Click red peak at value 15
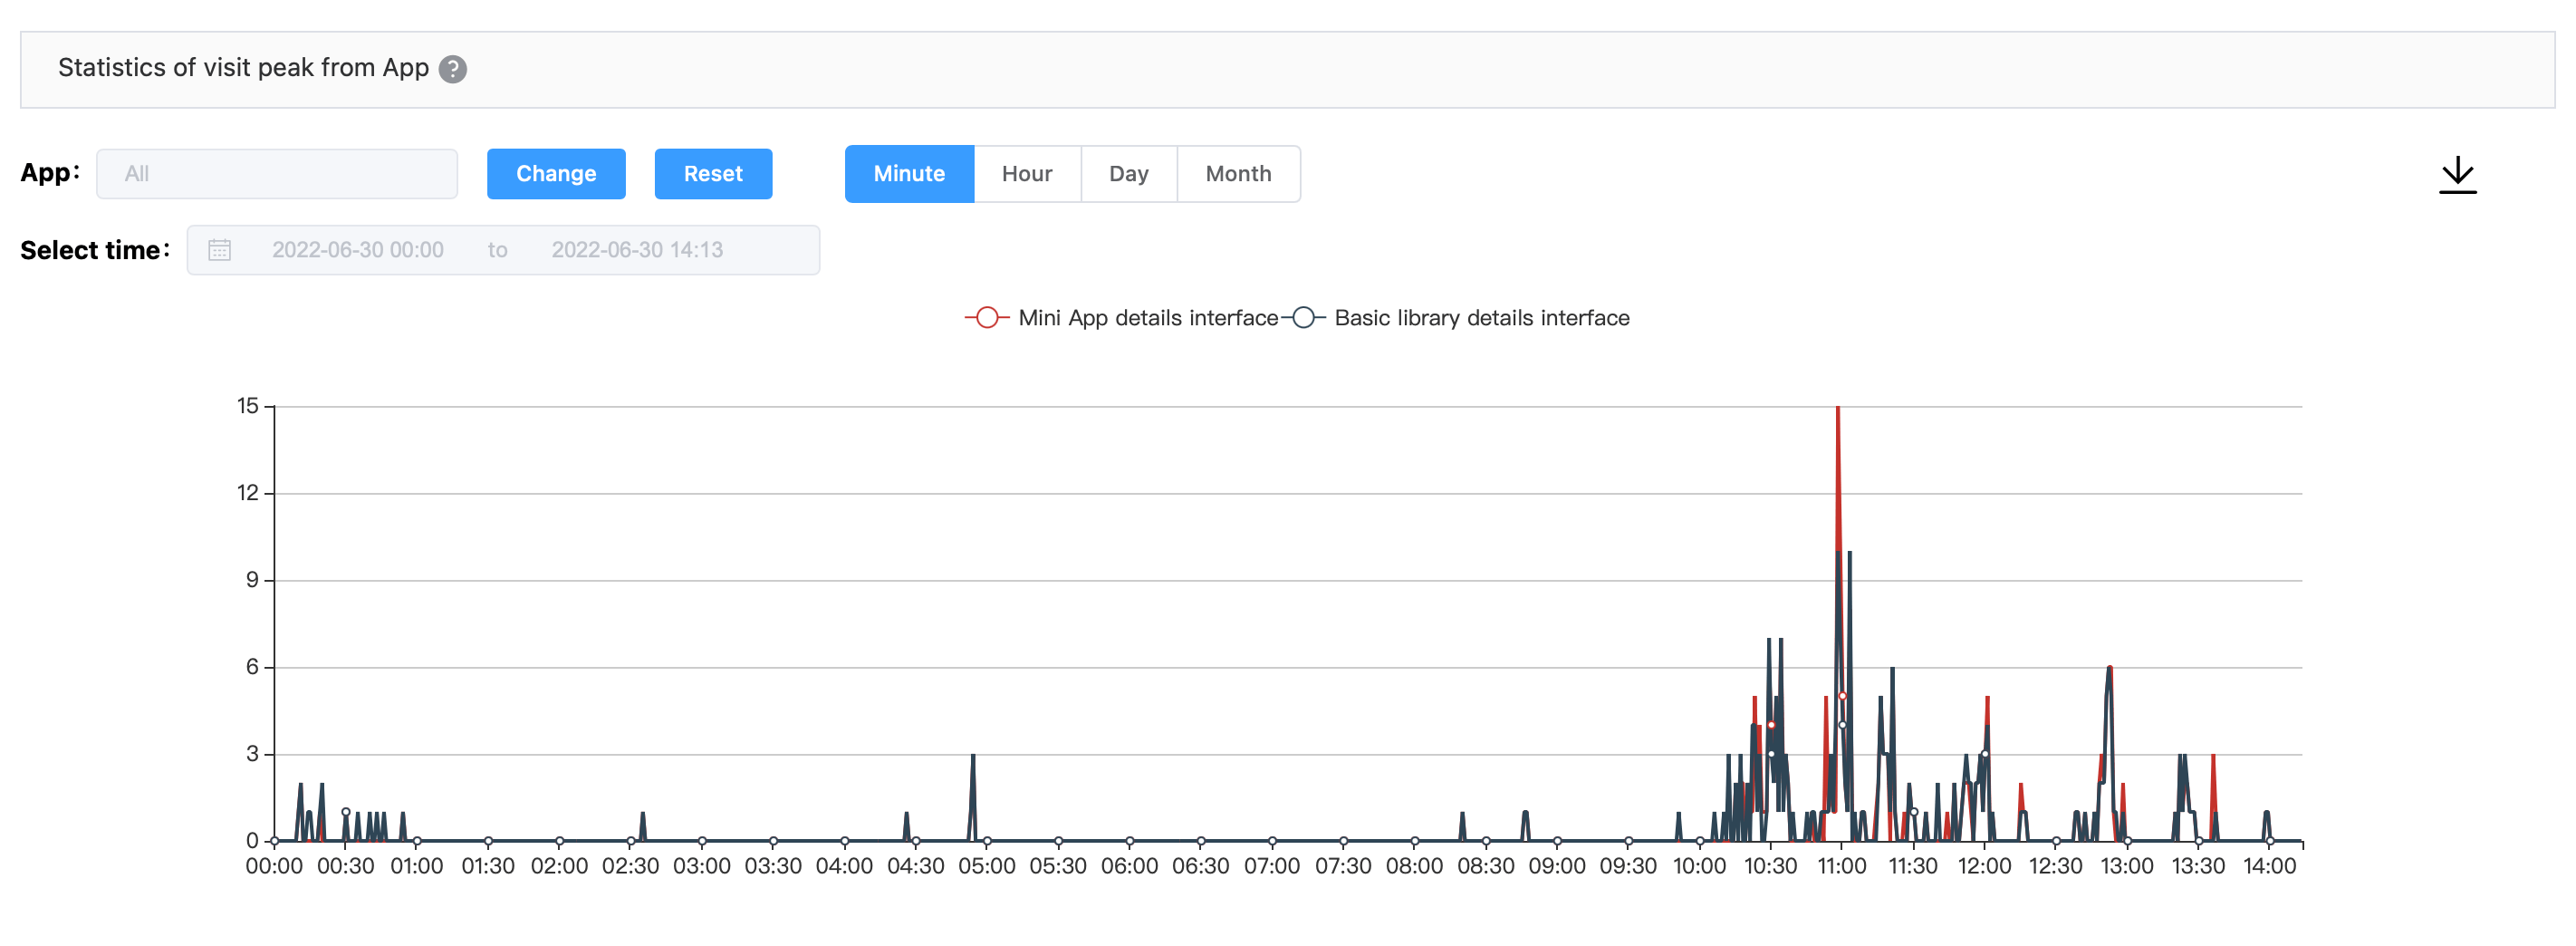The image size is (2576, 946). [1838, 408]
